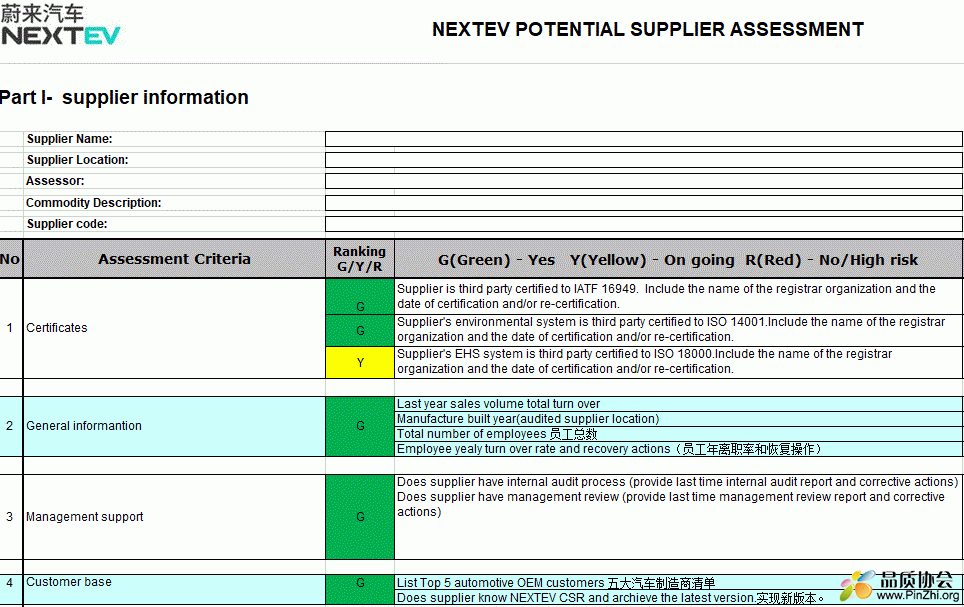The height and width of the screenshot is (607, 964).
Task: Select the yellow Y ranking cell for ISO 18000
Action: [x=360, y=362]
